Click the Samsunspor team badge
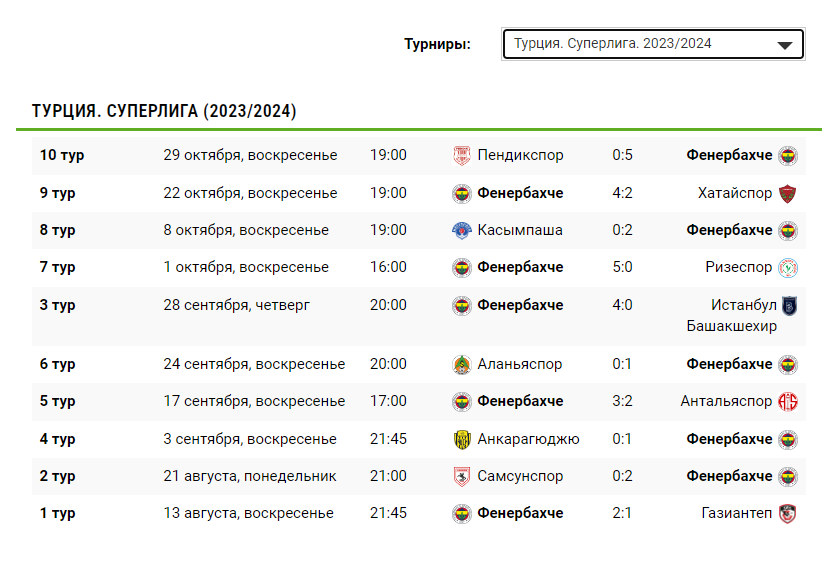Screen dimensions: 836x568 (x=461, y=477)
